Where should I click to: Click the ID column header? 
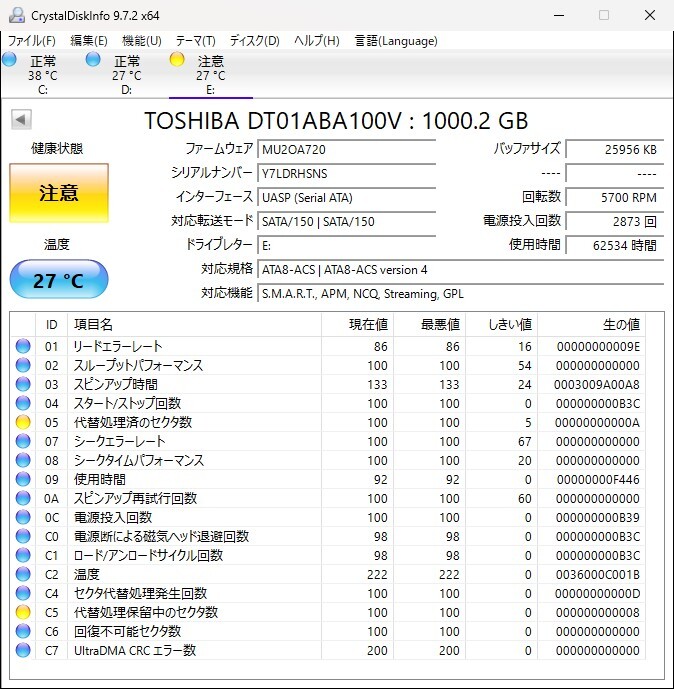[51, 325]
